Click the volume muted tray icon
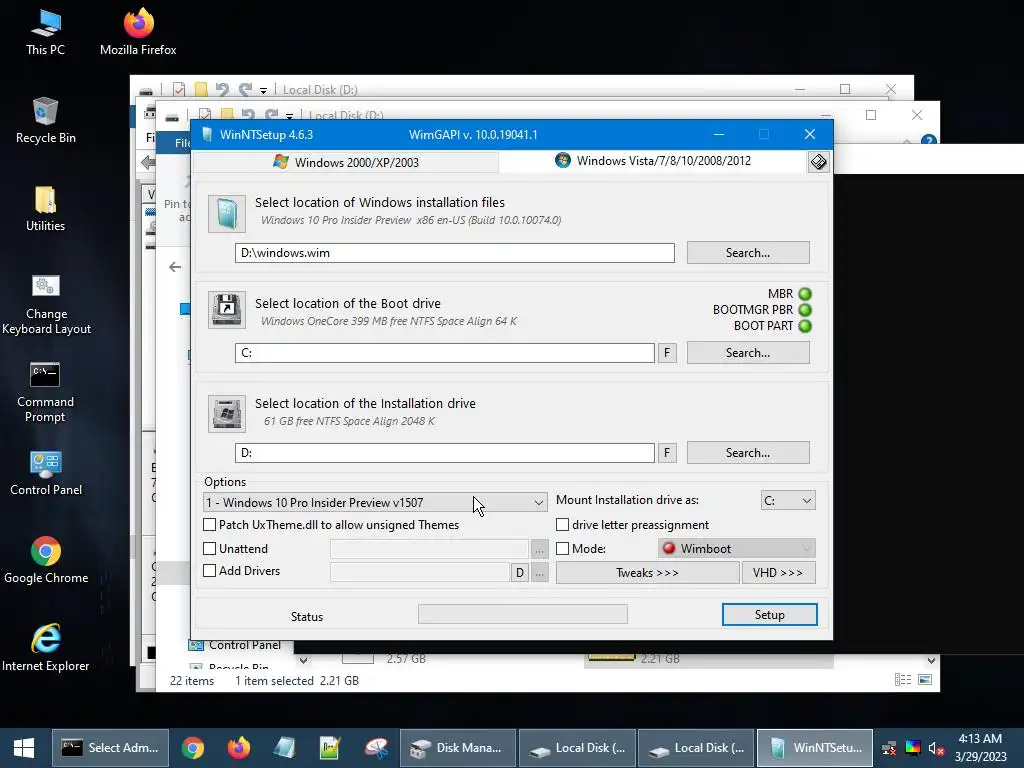 (x=936, y=748)
